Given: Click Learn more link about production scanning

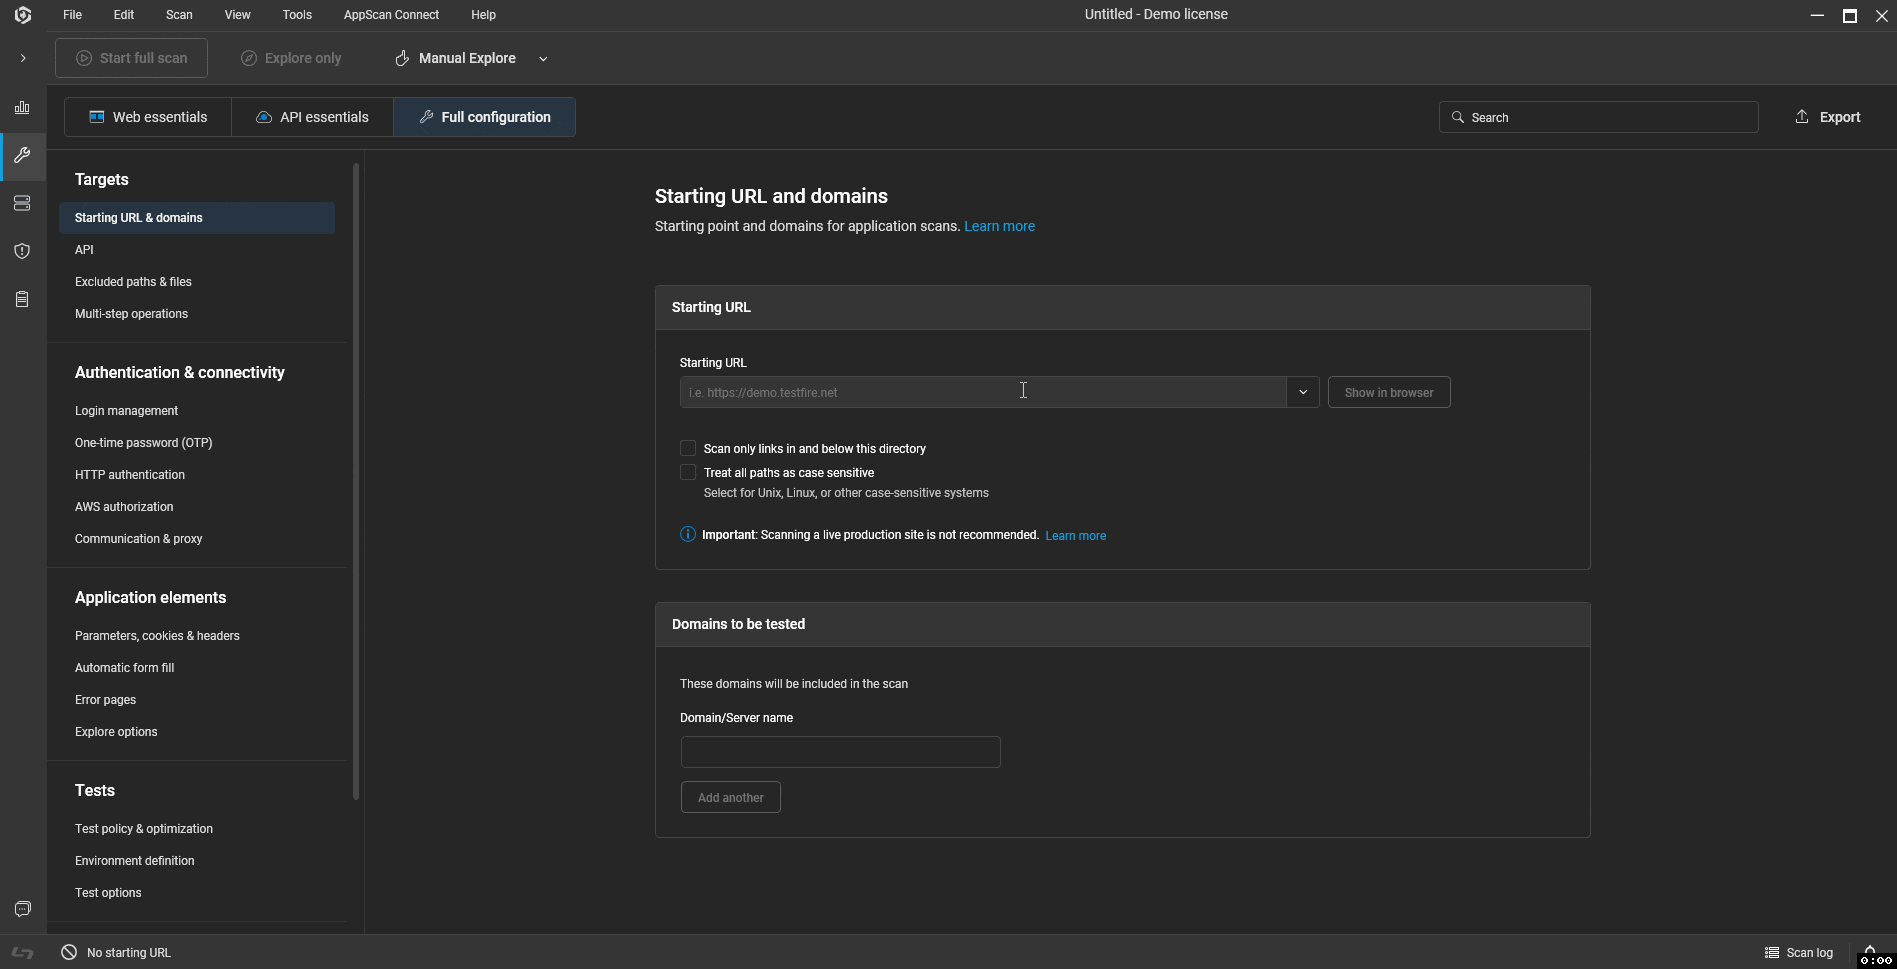Looking at the screenshot, I should click(x=1075, y=536).
